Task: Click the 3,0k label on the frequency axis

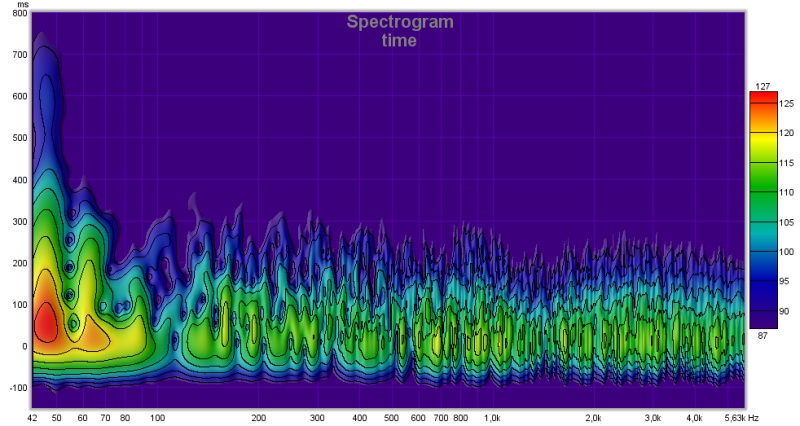Action: [x=653, y=418]
